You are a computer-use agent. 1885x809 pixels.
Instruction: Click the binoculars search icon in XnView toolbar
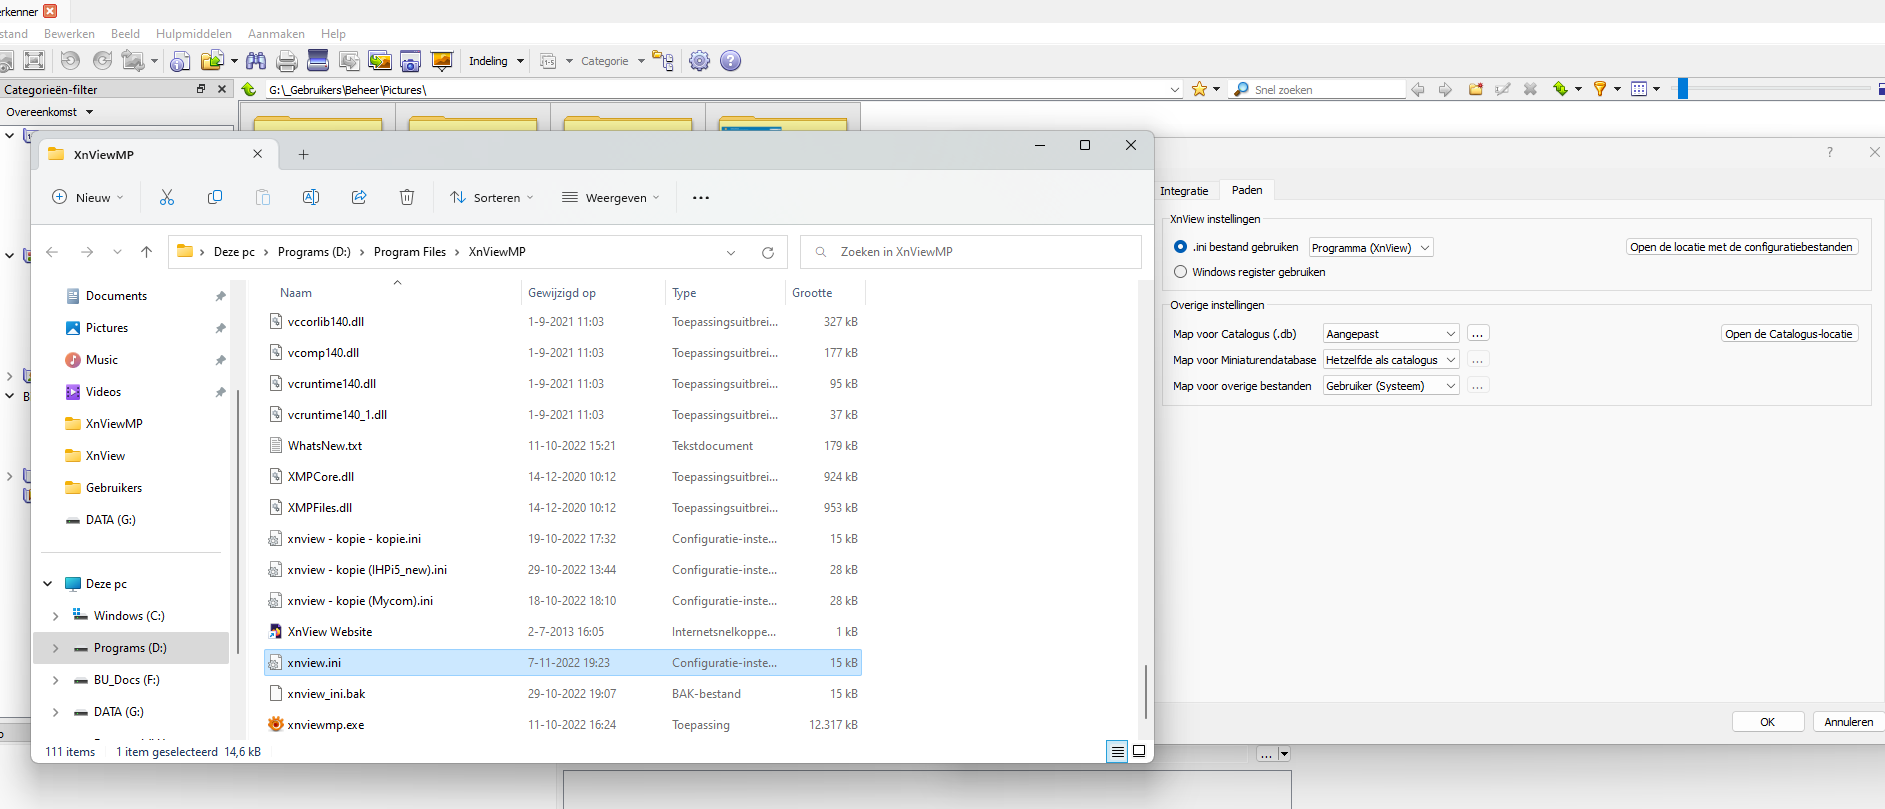point(256,61)
